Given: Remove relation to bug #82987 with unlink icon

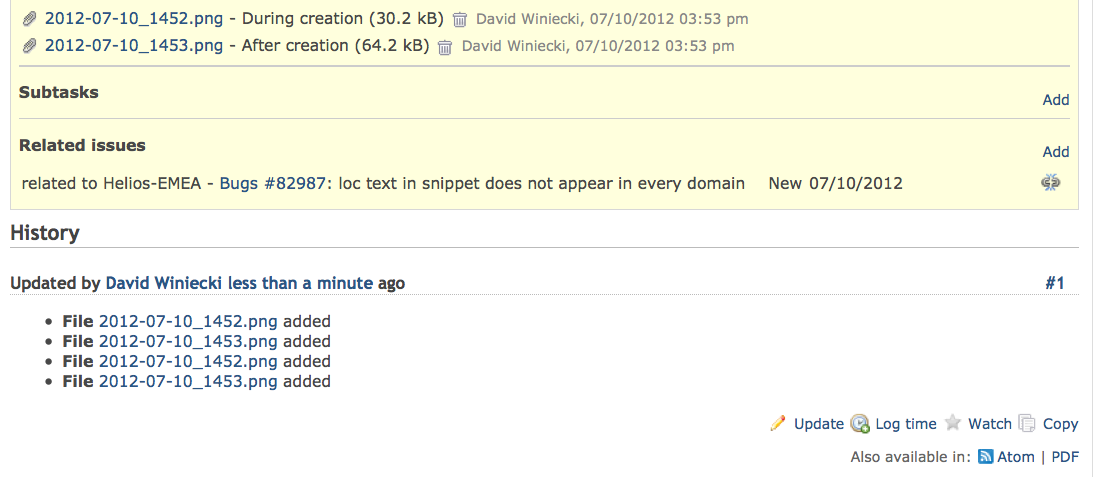Looking at the screenshot, I should click(x=1050, y=183).
